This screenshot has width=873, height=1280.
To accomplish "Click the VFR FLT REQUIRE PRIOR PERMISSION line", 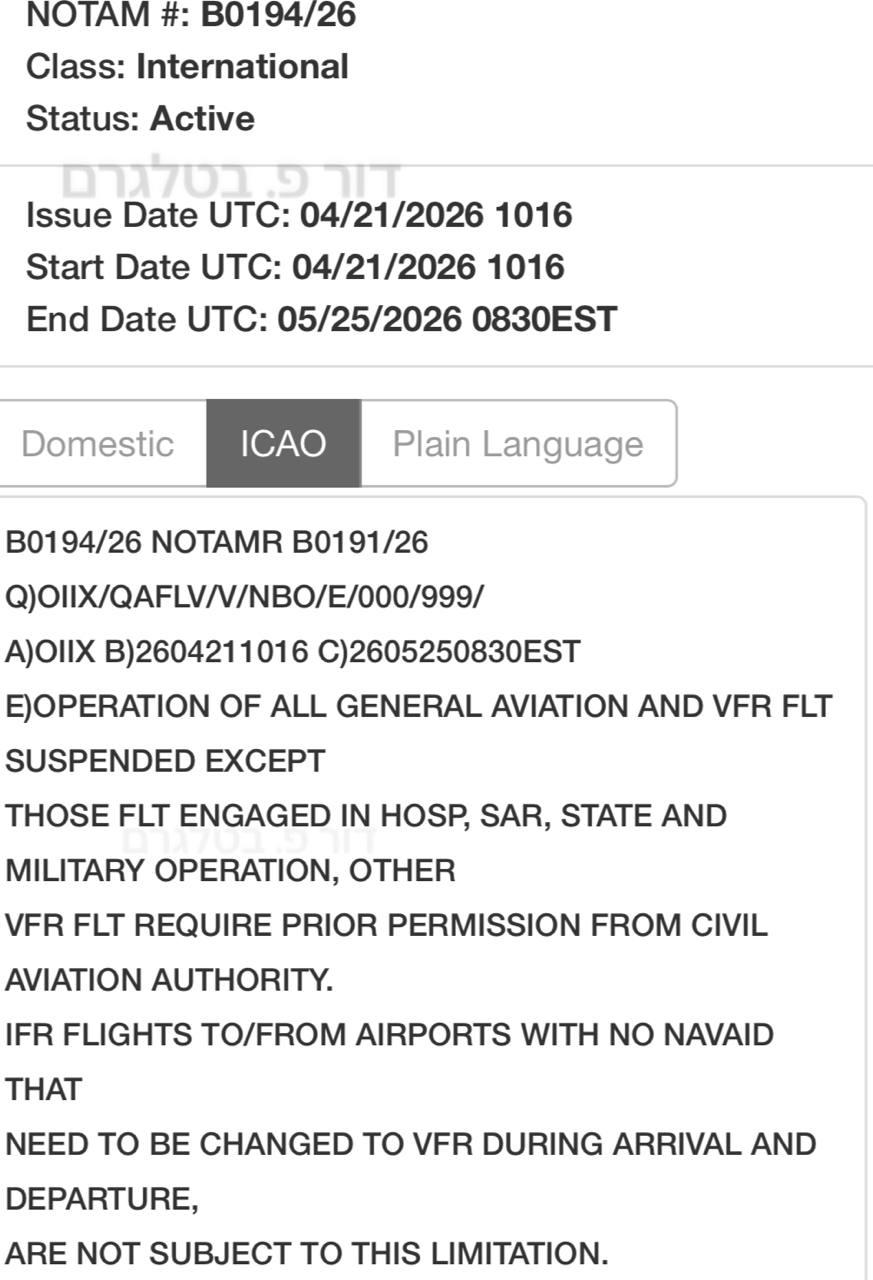I will pos(387,925).
